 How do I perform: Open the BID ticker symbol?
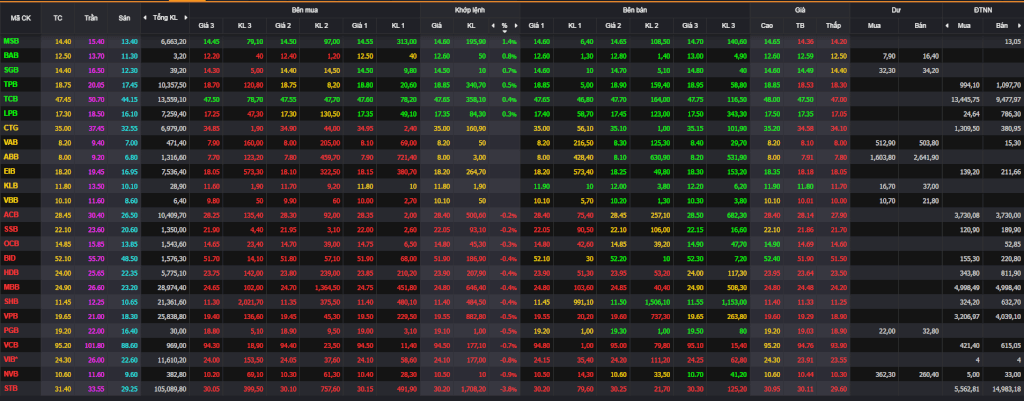(x=10, y=257)
